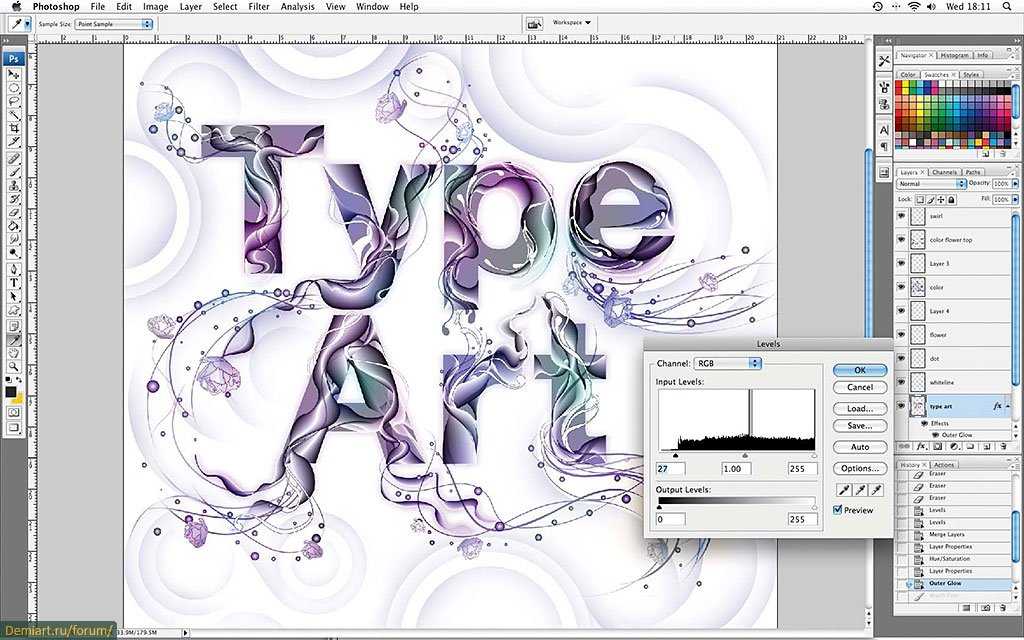Open the Character panel icon in dock
Screen dimensions: 1024x640
884,130
